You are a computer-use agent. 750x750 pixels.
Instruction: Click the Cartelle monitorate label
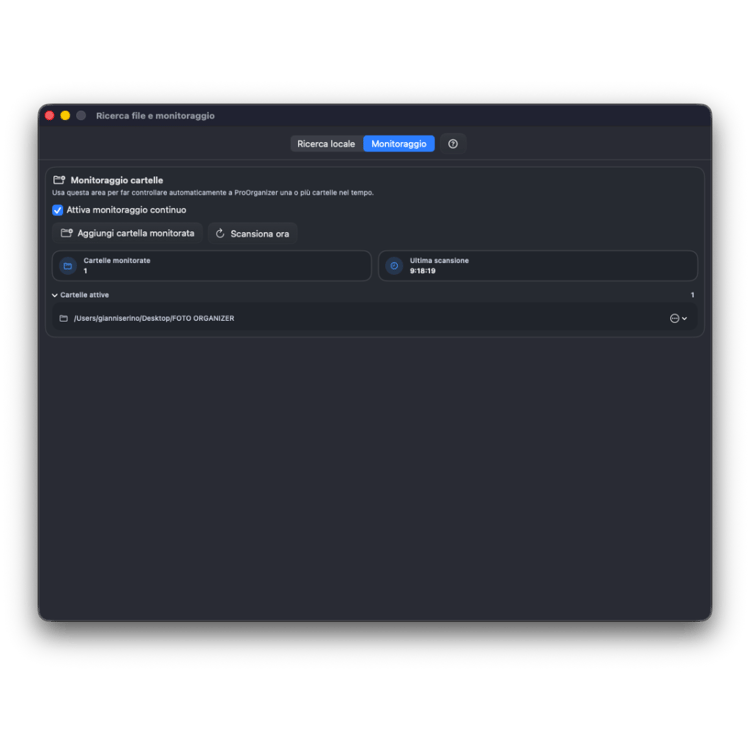(117, 261)
